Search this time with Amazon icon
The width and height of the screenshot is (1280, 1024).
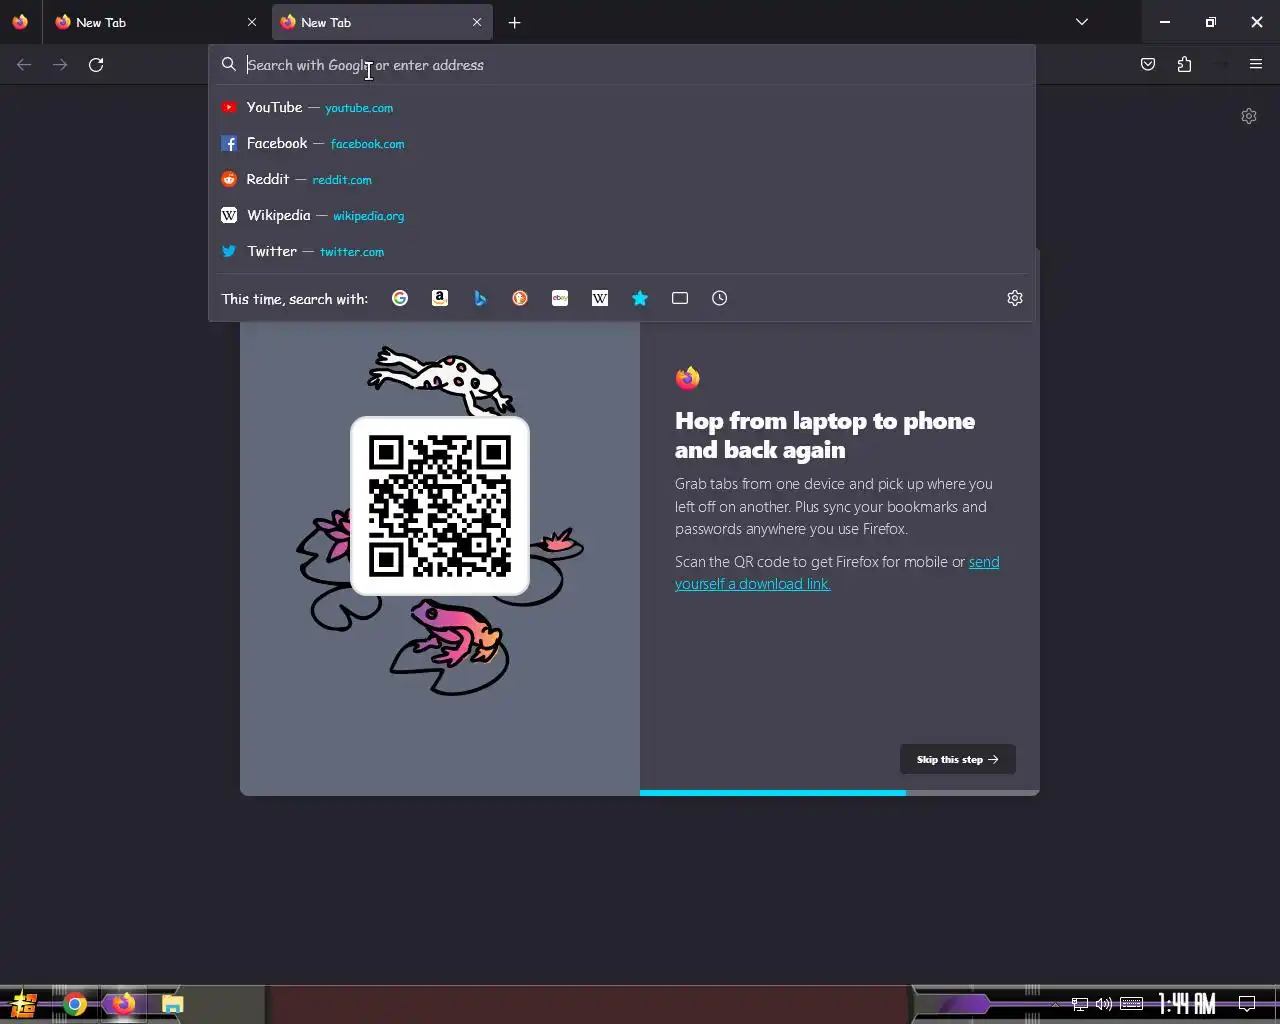click(x=440, y=298)
